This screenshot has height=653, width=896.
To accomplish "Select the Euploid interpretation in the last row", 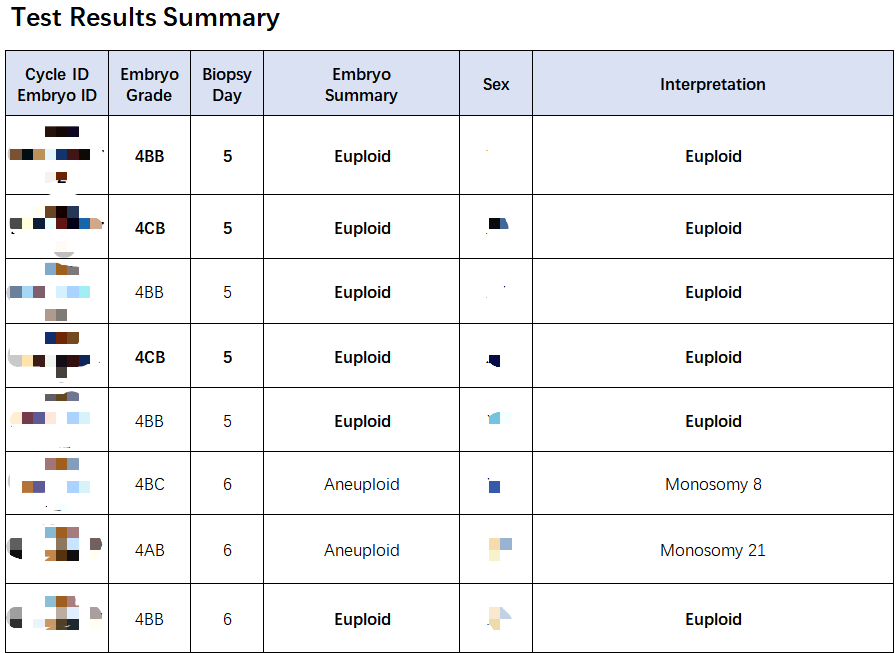I will click(x=712, y=620).
